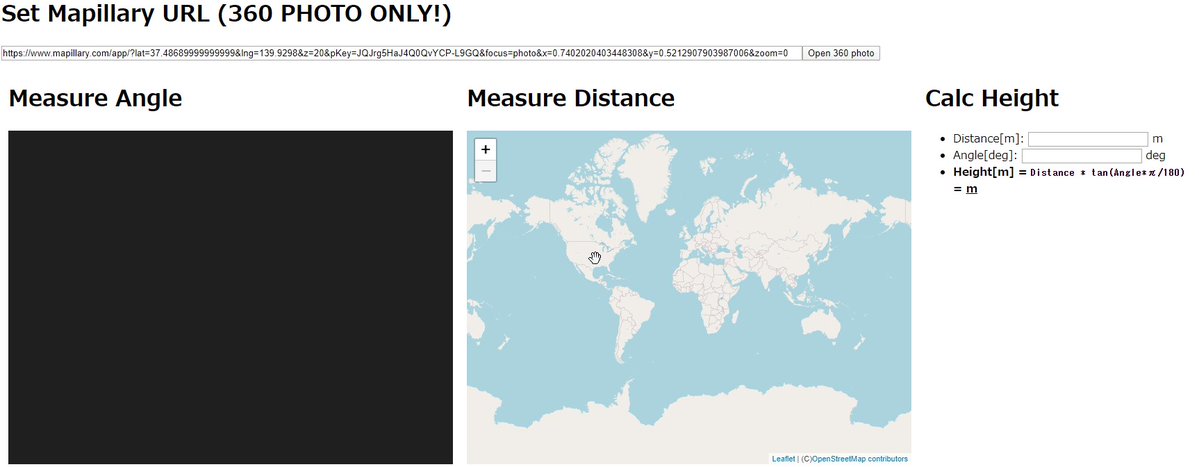Focus the Distance[m] input field
Screen dimensions: 1199x467
tap(1088, 139)
